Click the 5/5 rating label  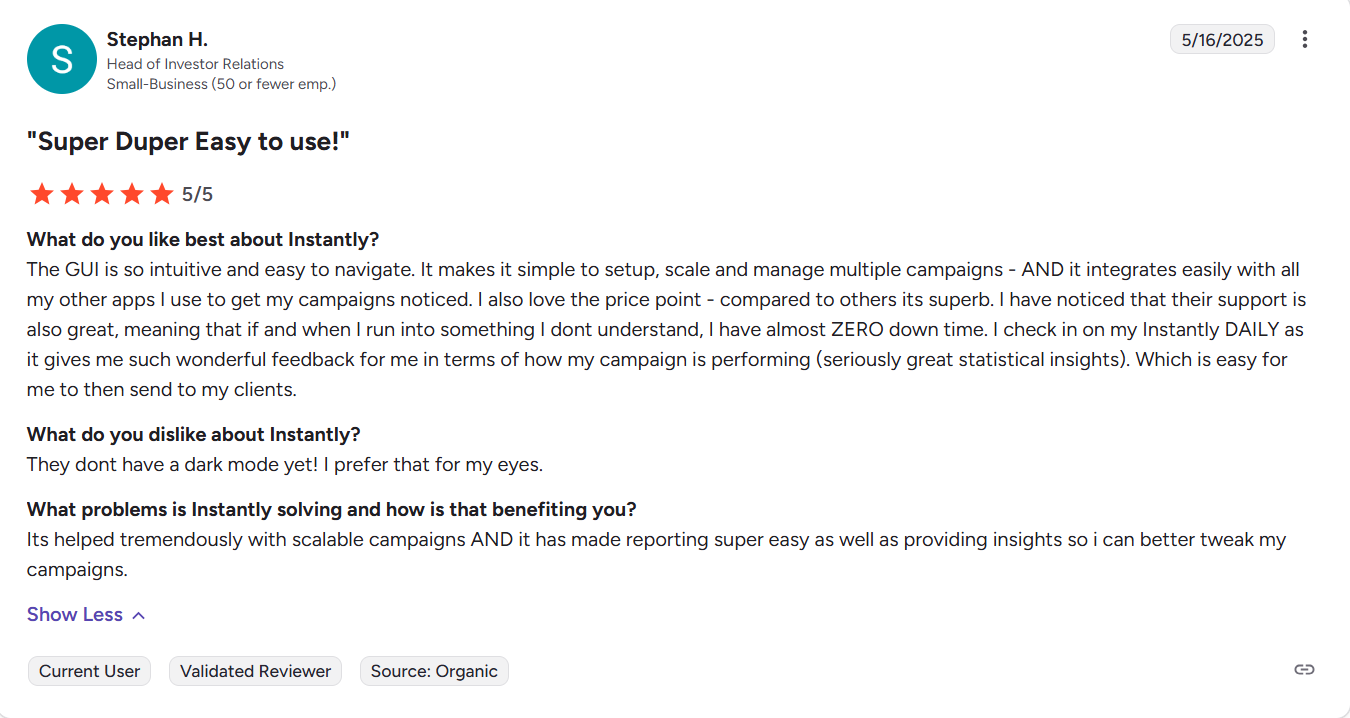(197, 193)
